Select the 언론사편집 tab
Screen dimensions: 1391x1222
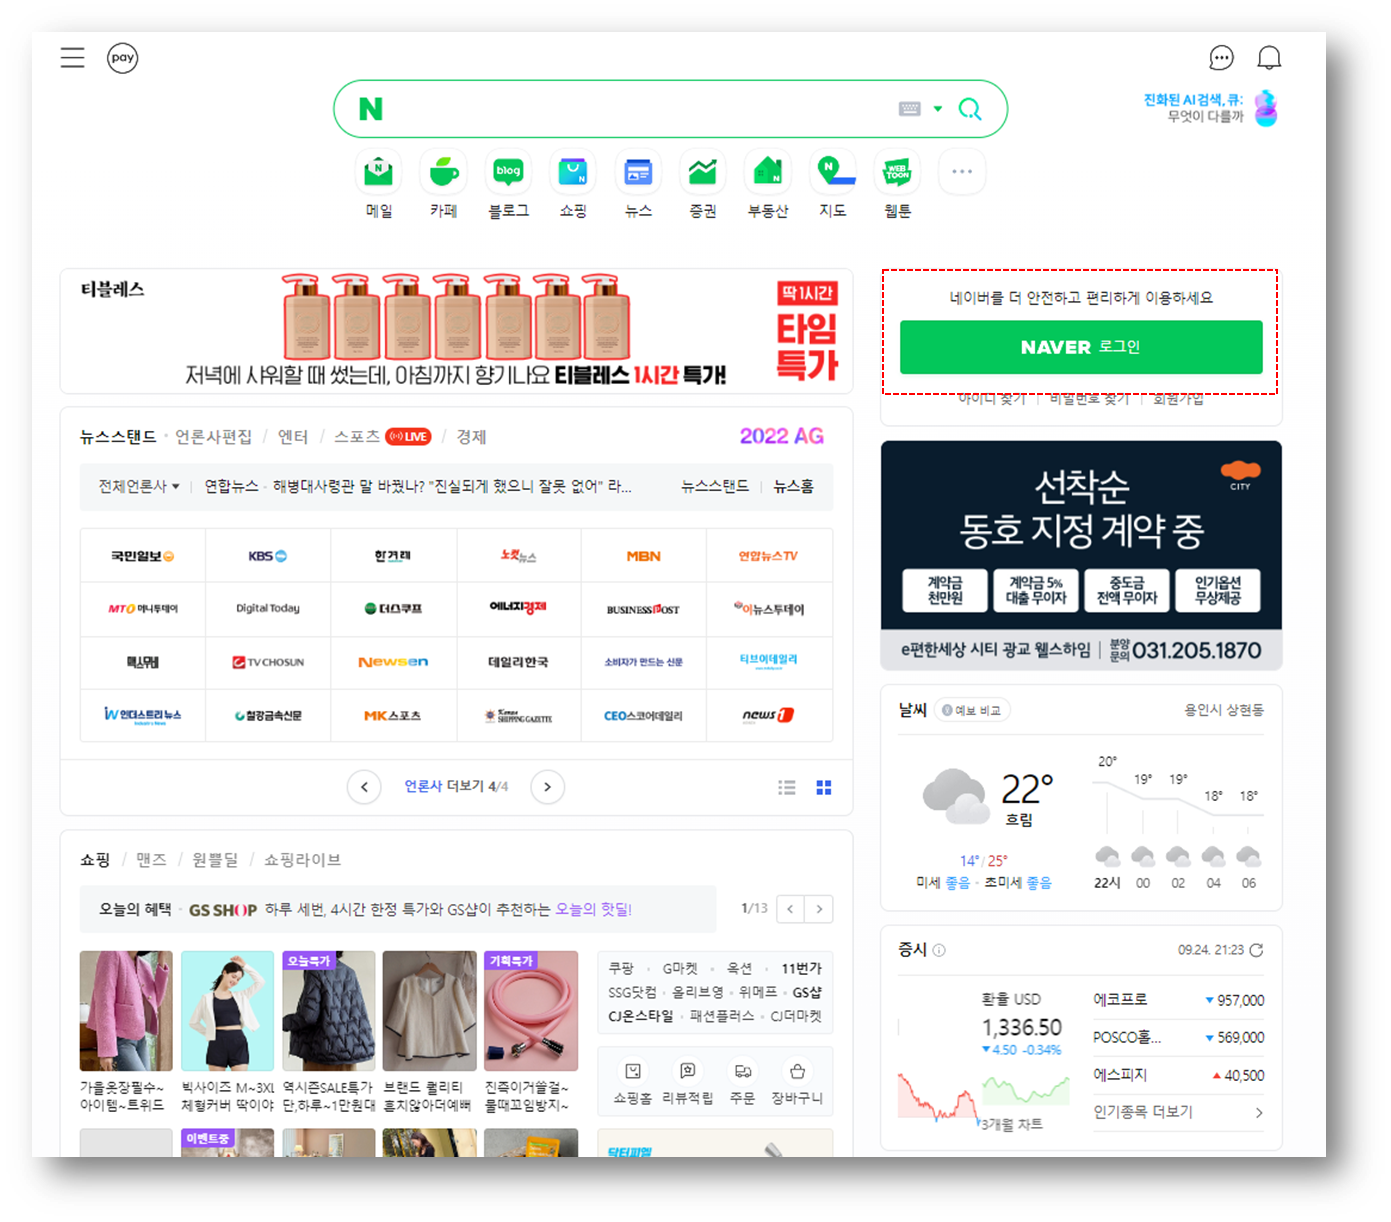(x=213, y=437)
